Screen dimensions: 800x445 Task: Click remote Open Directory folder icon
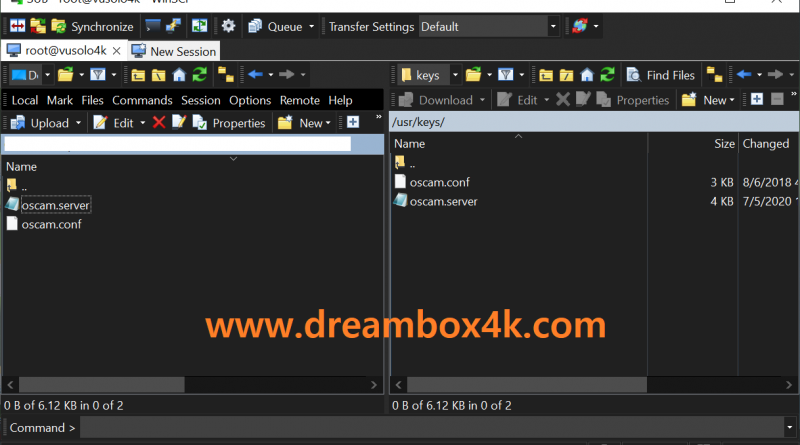473,75
